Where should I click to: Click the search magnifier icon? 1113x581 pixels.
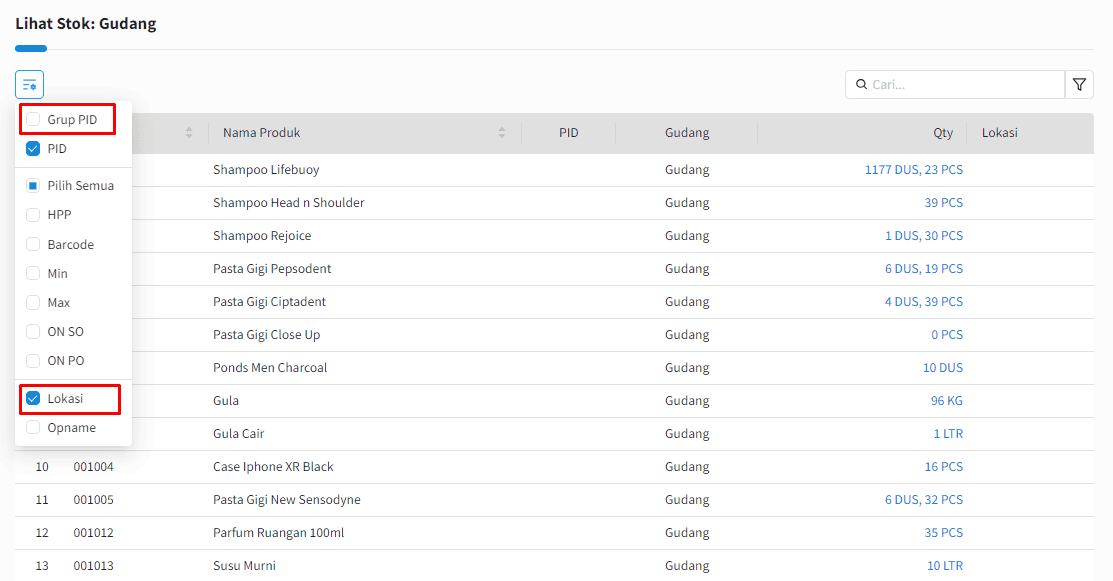click(861, 84)
